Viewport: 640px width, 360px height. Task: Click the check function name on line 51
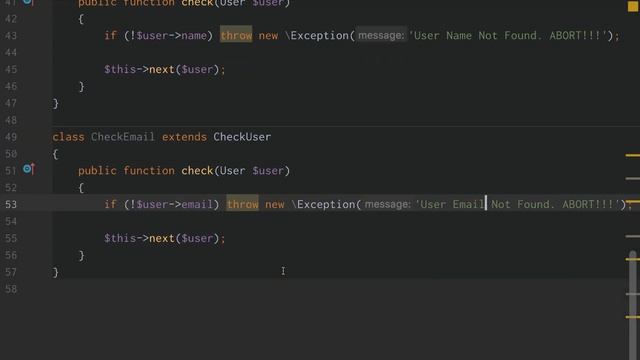coord(197,170)
